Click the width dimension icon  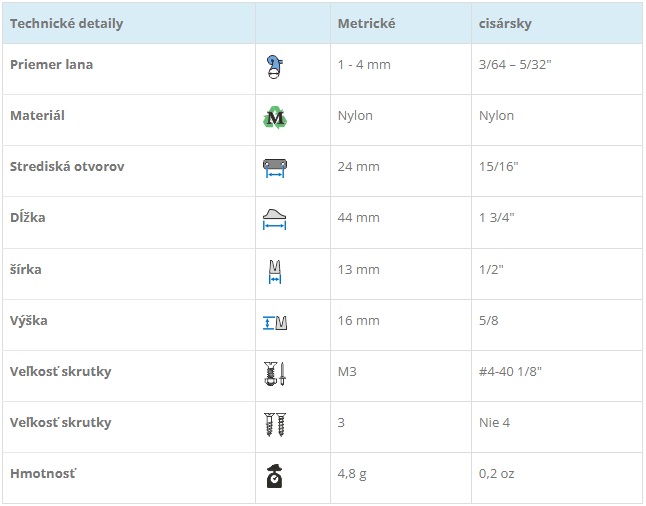(x=275, y=272)
